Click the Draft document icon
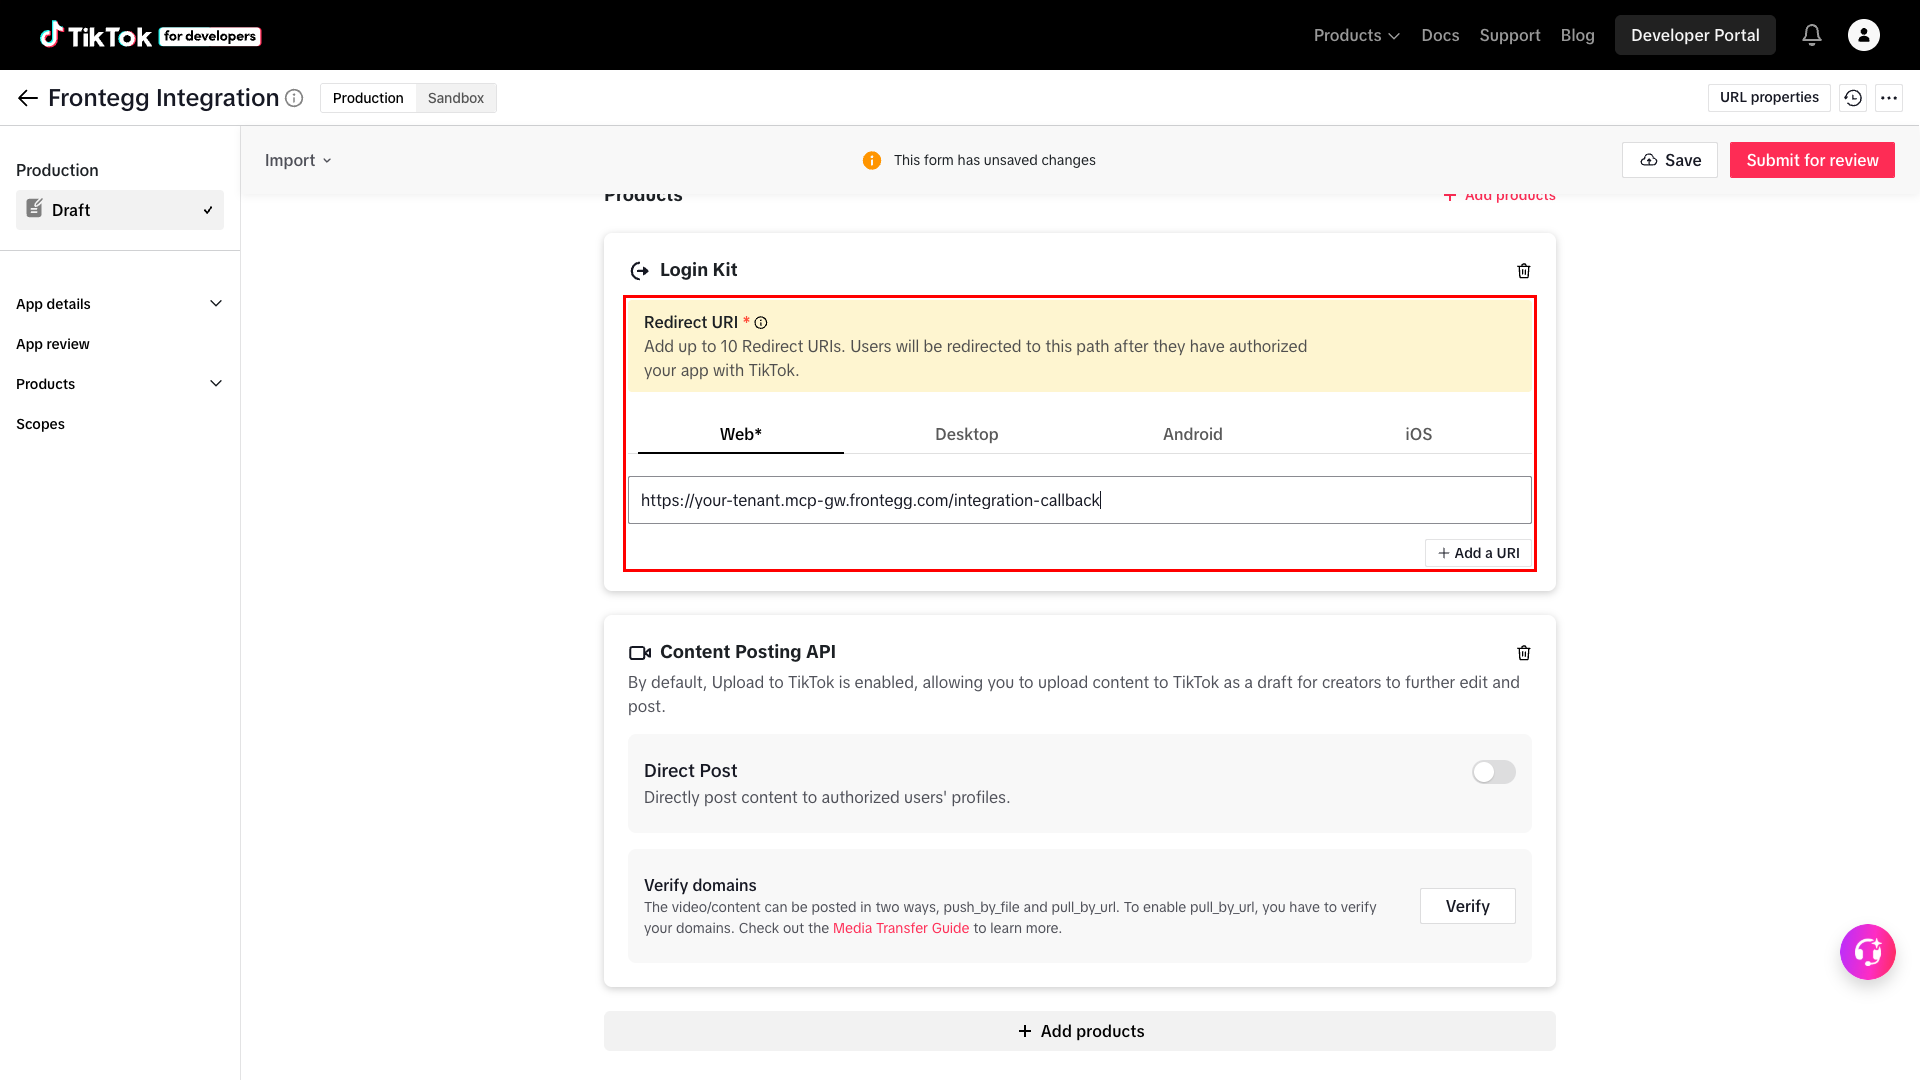Viewport: 1920px width, 1080px height. coord(34,208)
